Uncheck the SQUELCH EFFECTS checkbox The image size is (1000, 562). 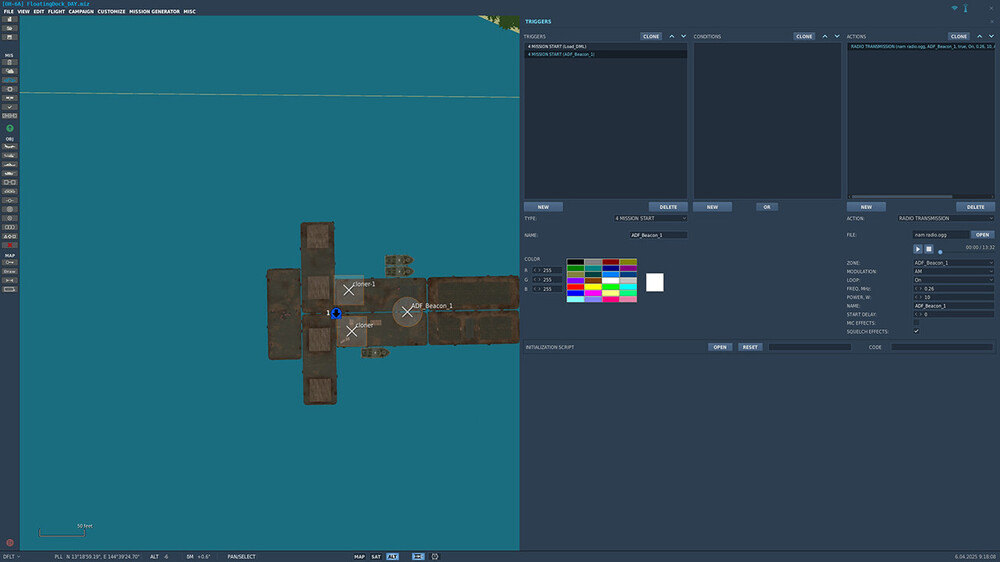point(916,331)
